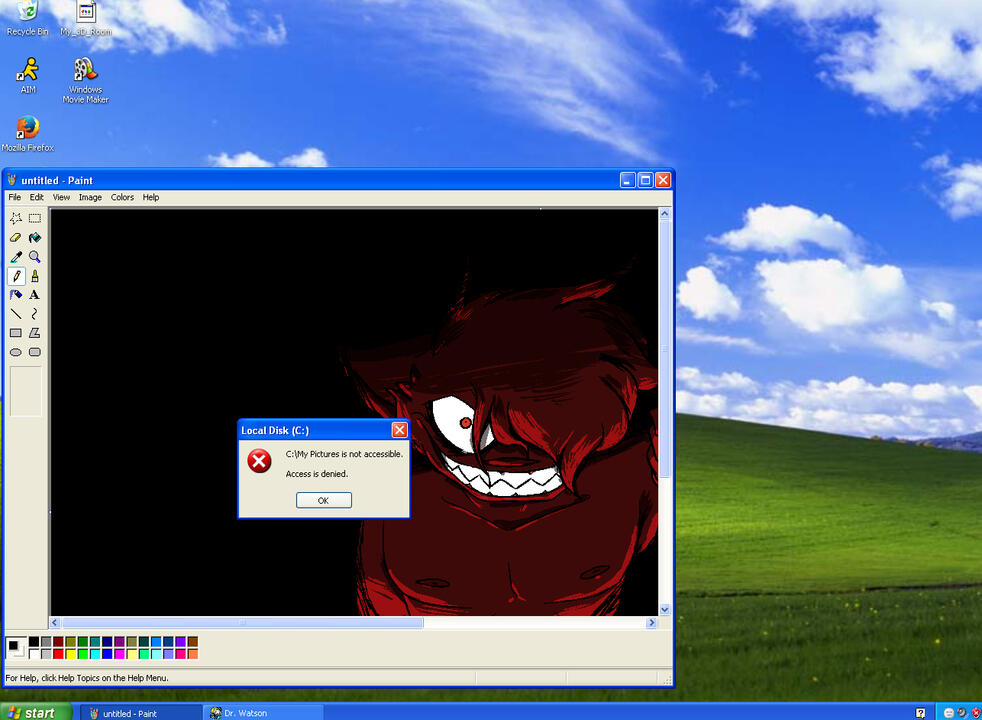The width and height of the screenshot is (982, 720).
Task: Select the Ellipse shape tool
Action: pyautogui.click(x=16, y=352)
